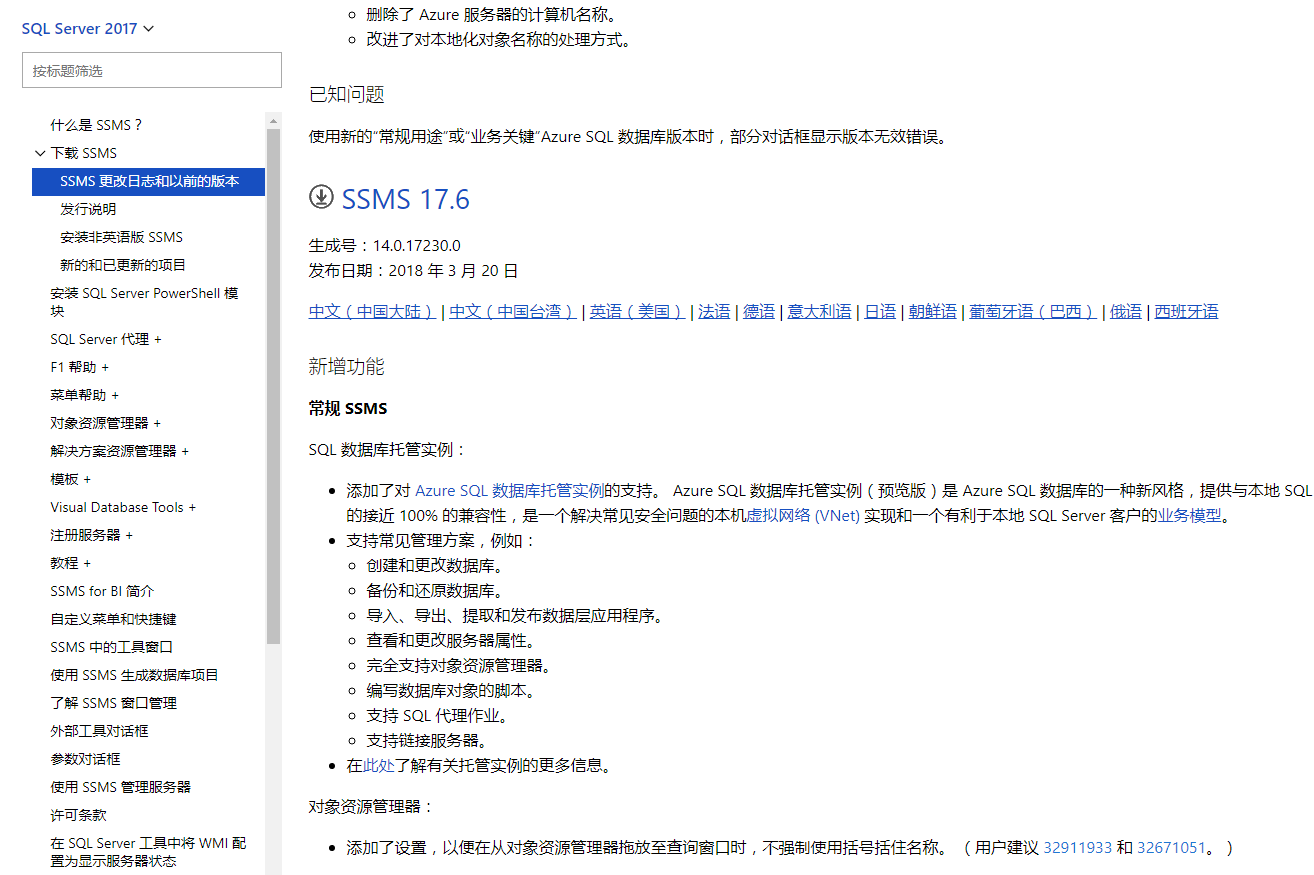Download 中文（中国台湾） version
The height and width of the screenshot is (875, 1314).
(513, 311)
